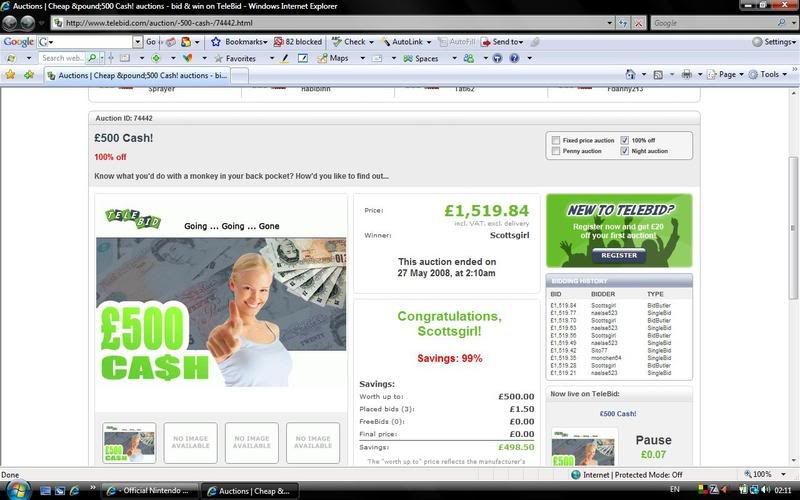
Task: Click the taskbar volume speaker icon
Action: (x=765, y=490)
